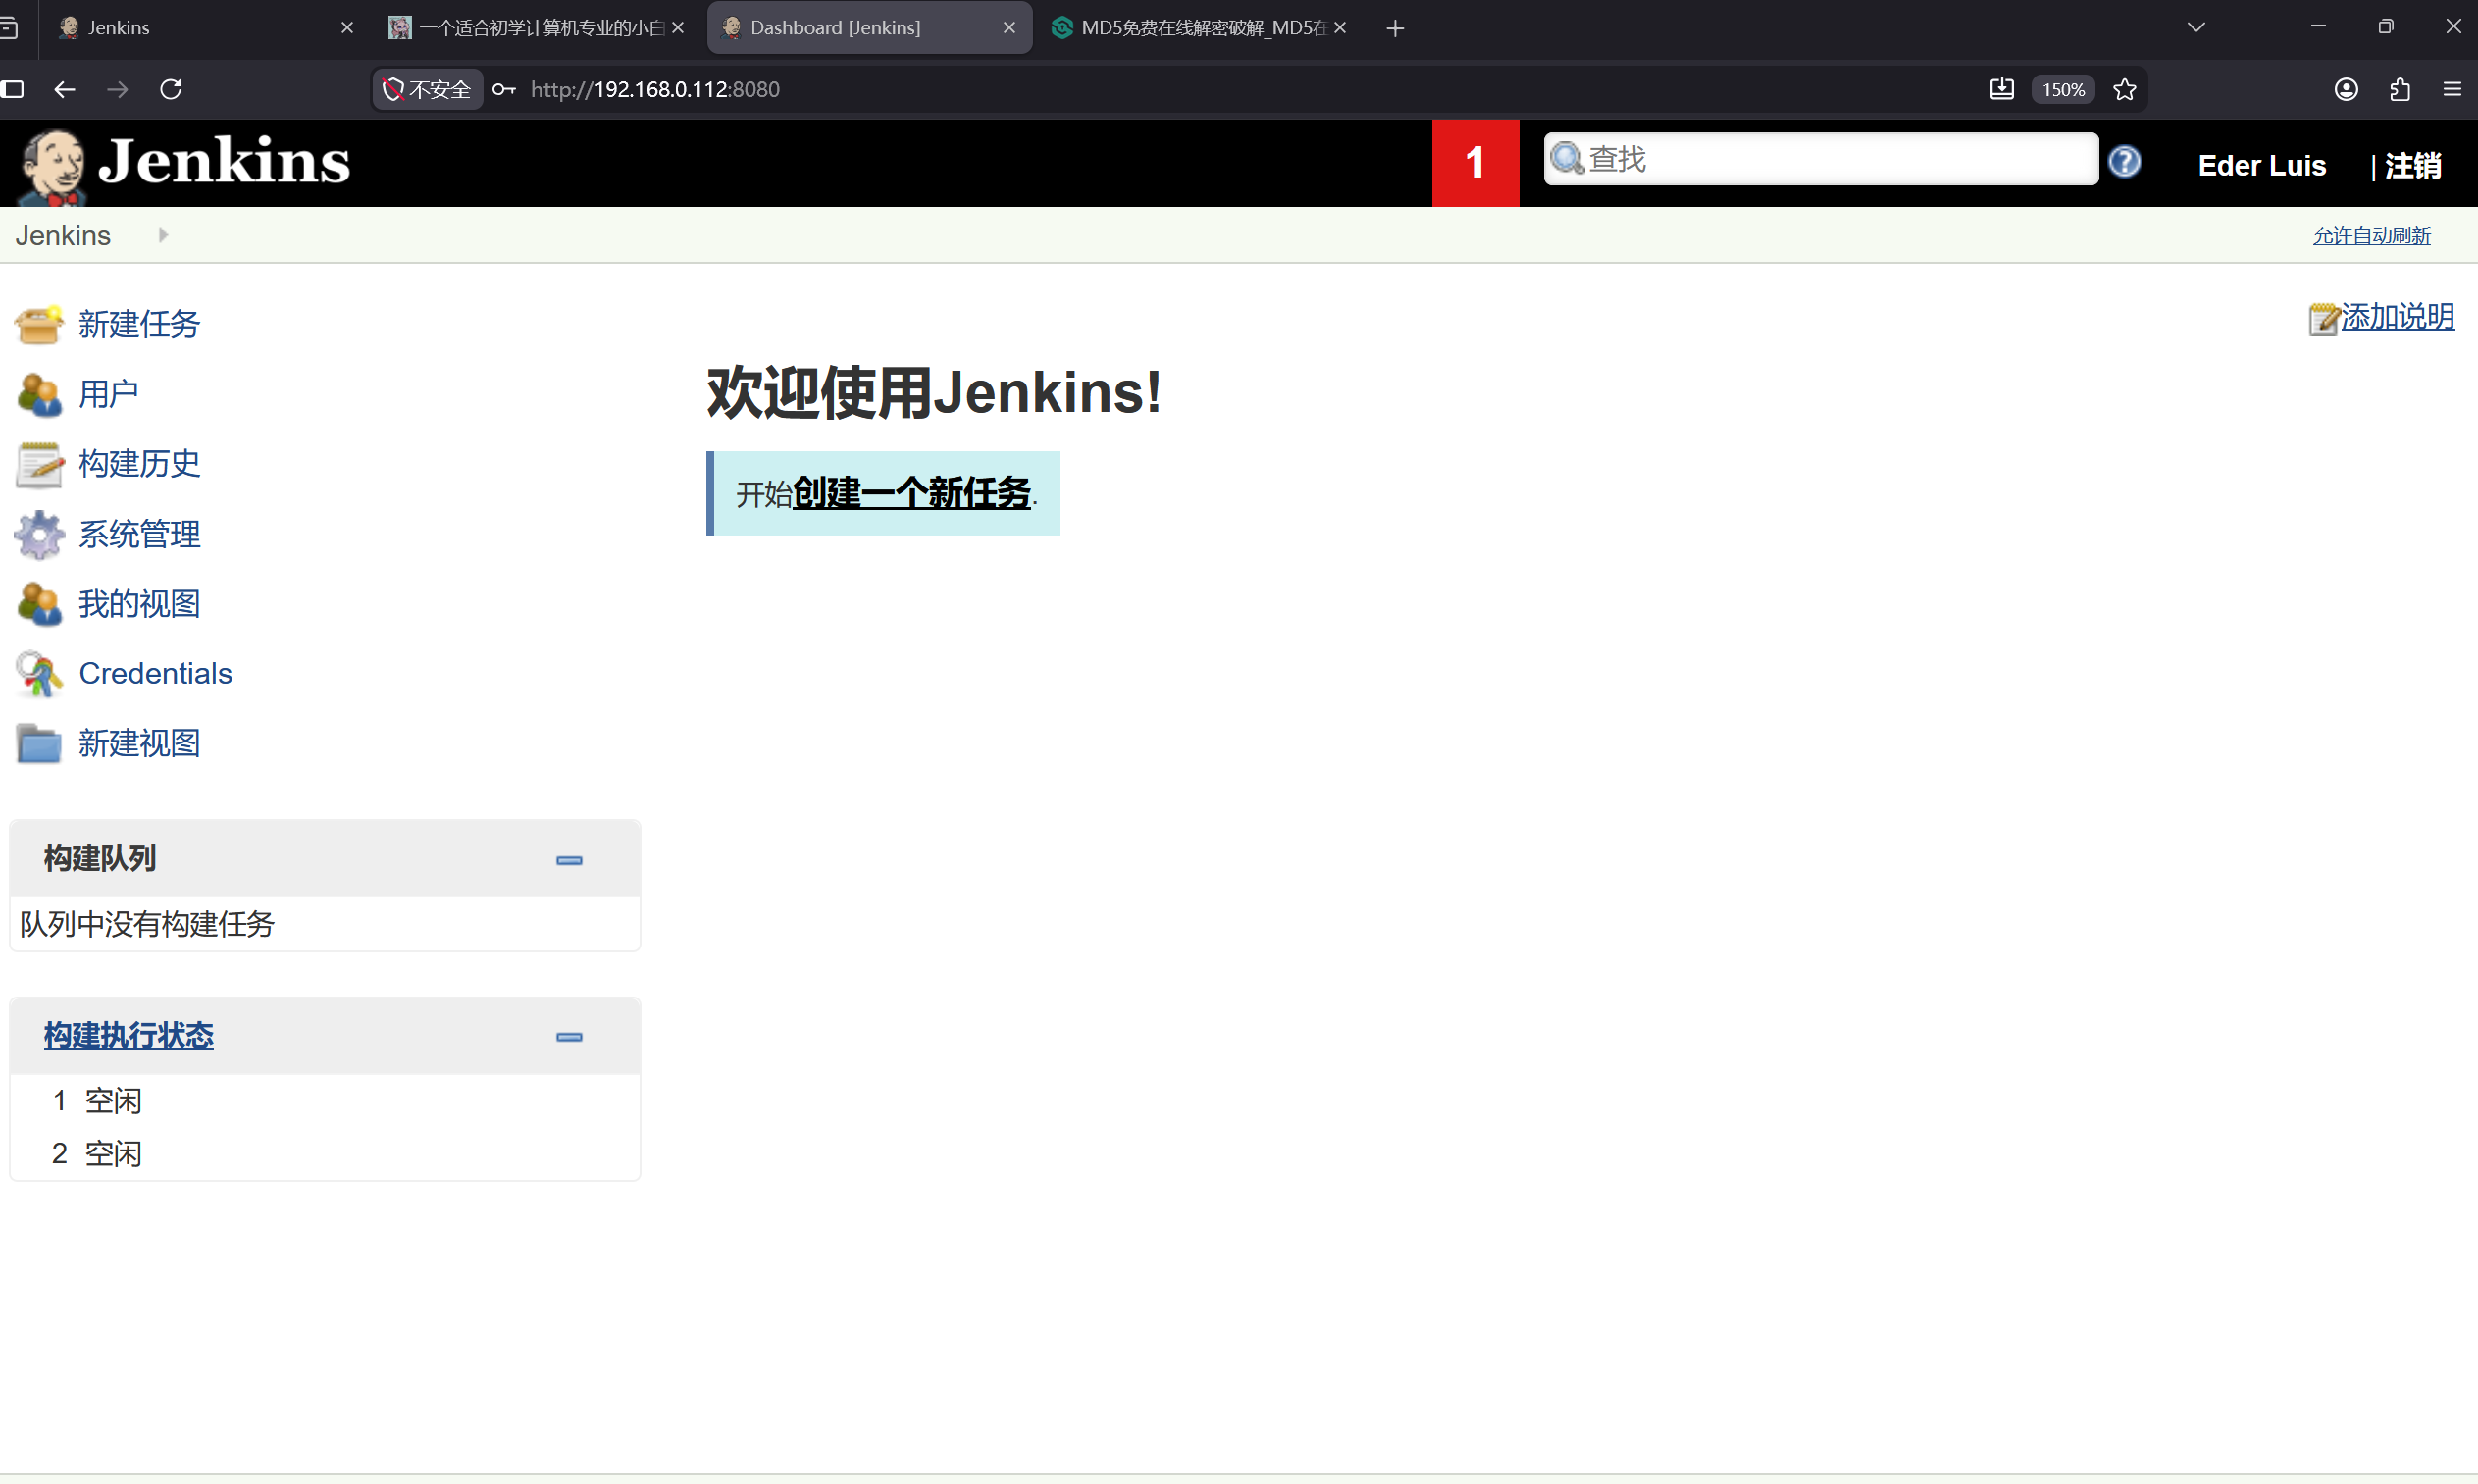This screenshot has width=2478, height=1484.
Task: Click the 队列中没有构建任务 text
Action: click(147, 924)
